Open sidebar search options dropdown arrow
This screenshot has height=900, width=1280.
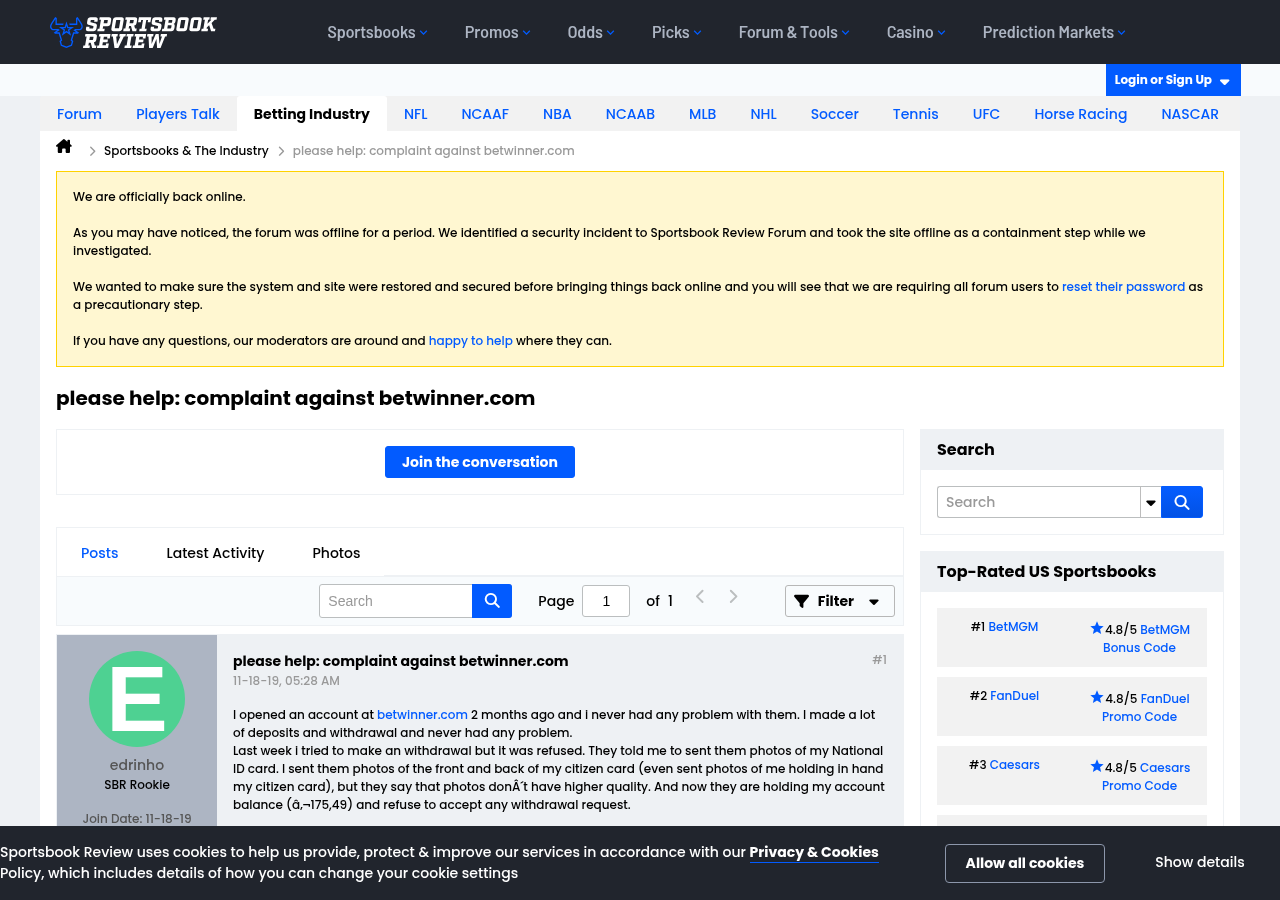click(1151, 502)
